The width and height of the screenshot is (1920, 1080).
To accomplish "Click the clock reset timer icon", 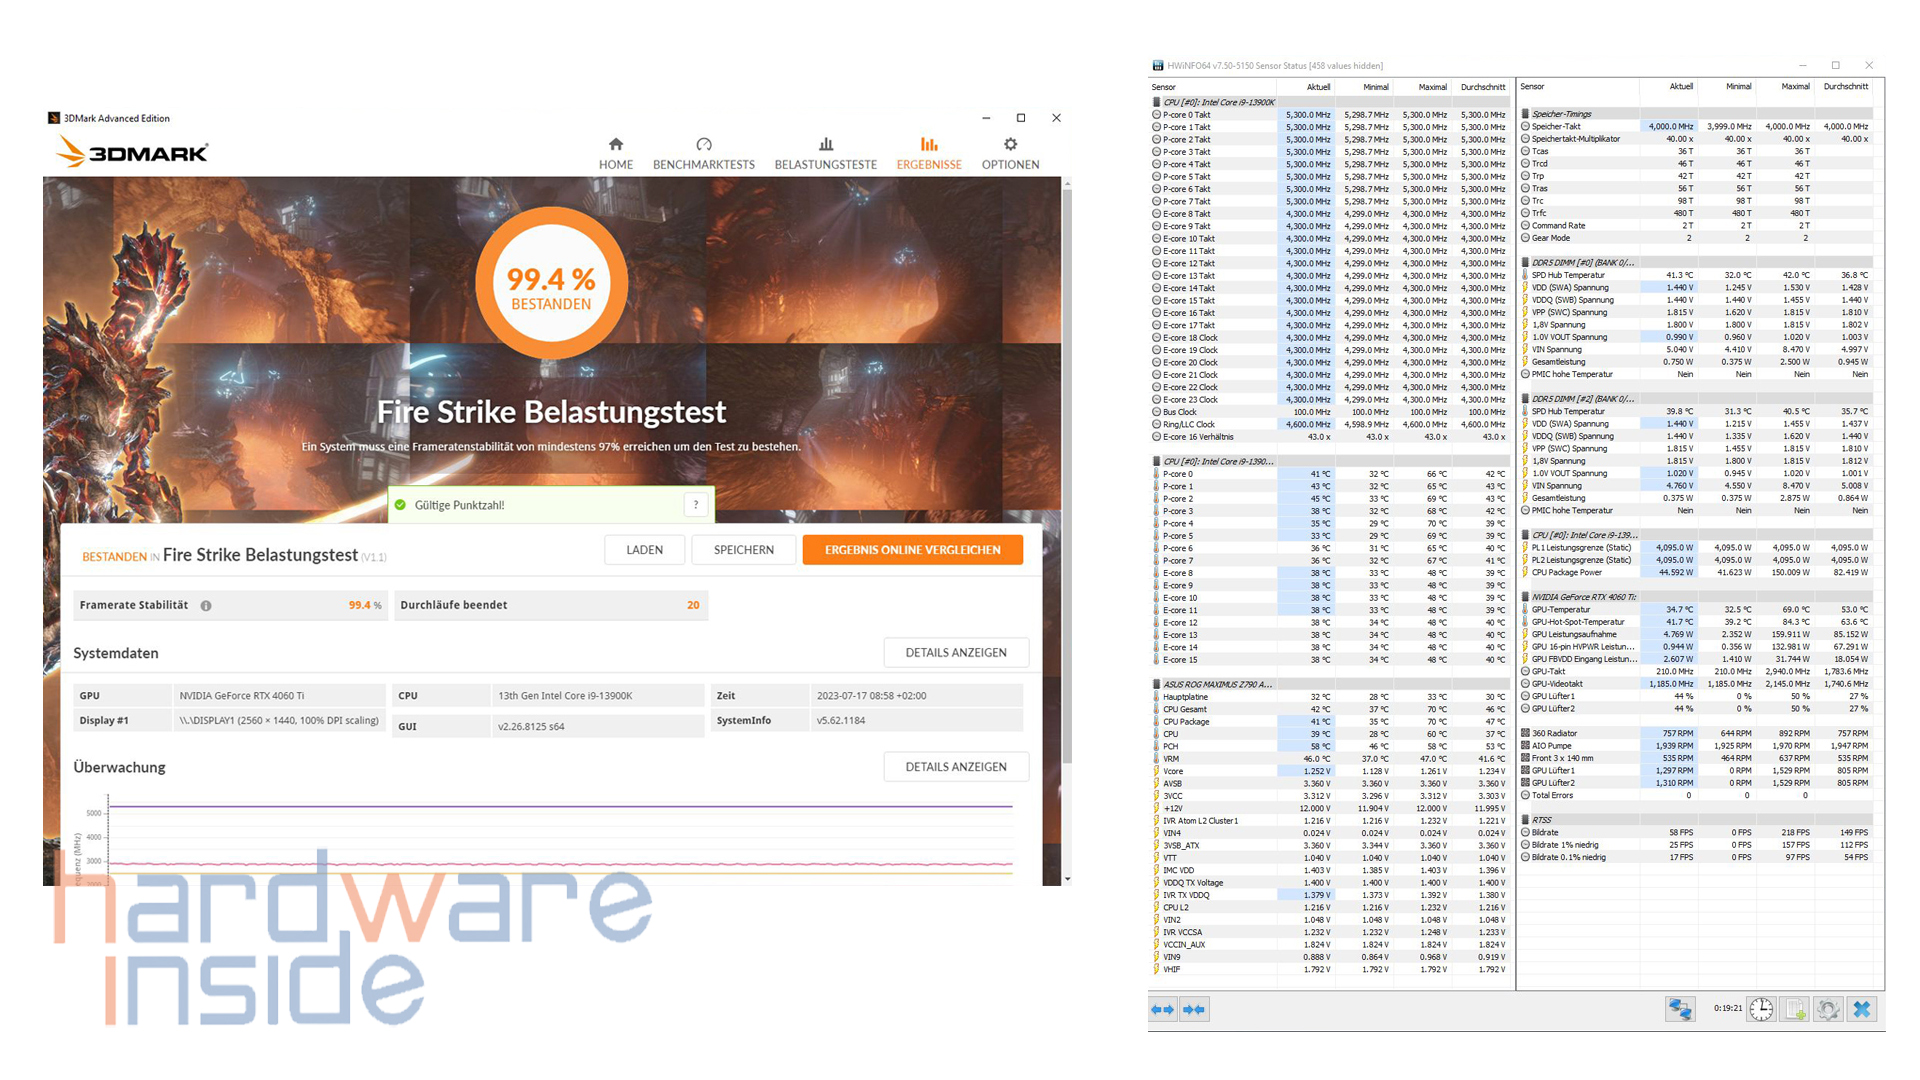I will pos(1761,1010).
